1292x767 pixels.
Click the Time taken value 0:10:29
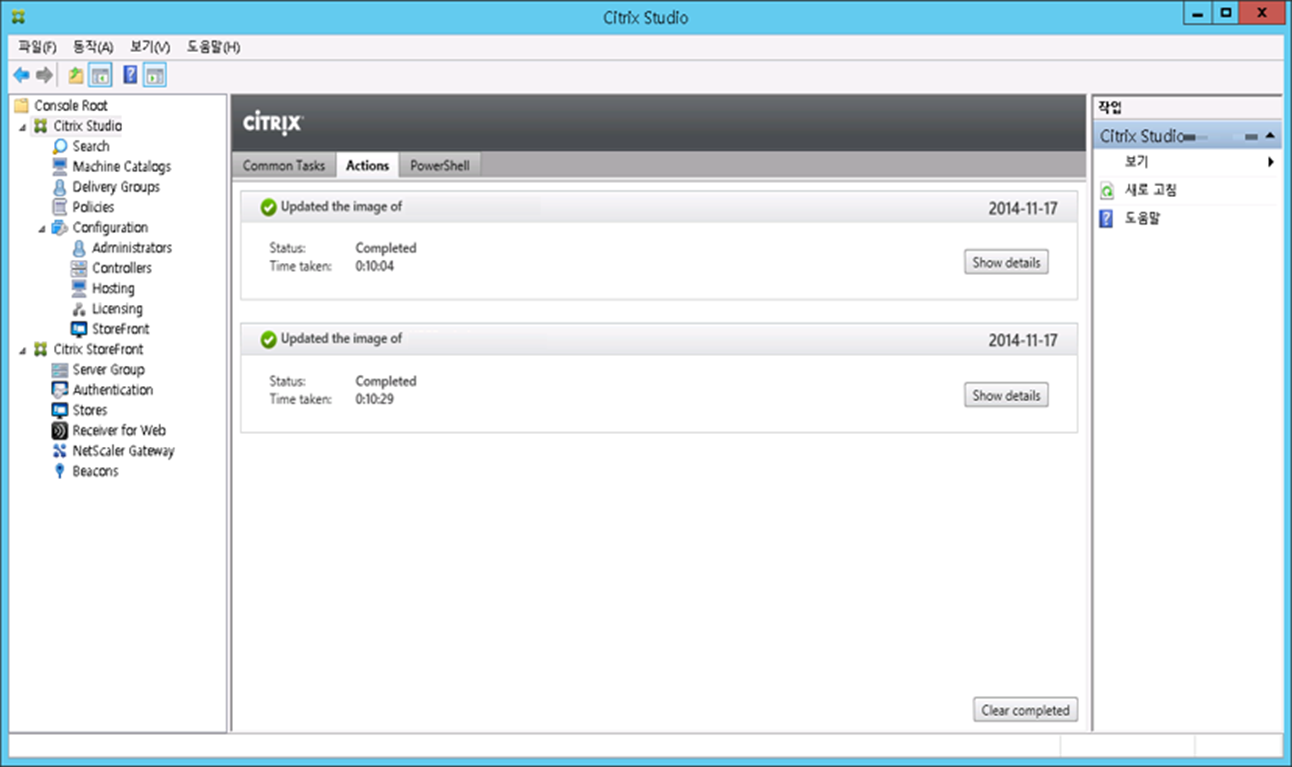pos(375,399)
